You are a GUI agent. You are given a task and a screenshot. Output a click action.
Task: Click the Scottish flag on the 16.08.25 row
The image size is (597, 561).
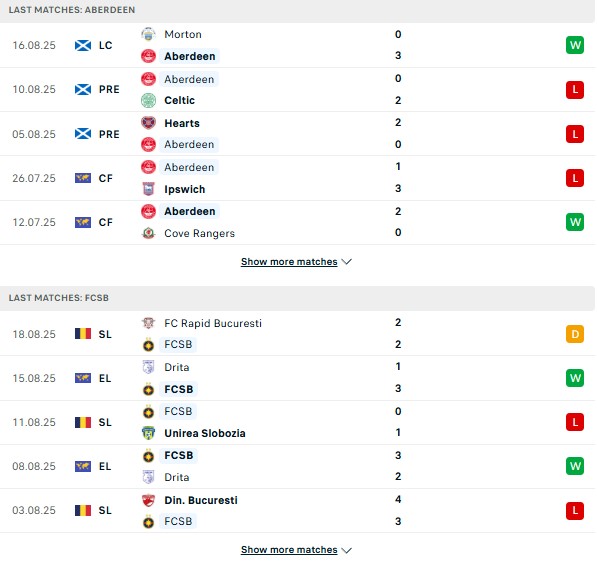click(x=83, y=45)
